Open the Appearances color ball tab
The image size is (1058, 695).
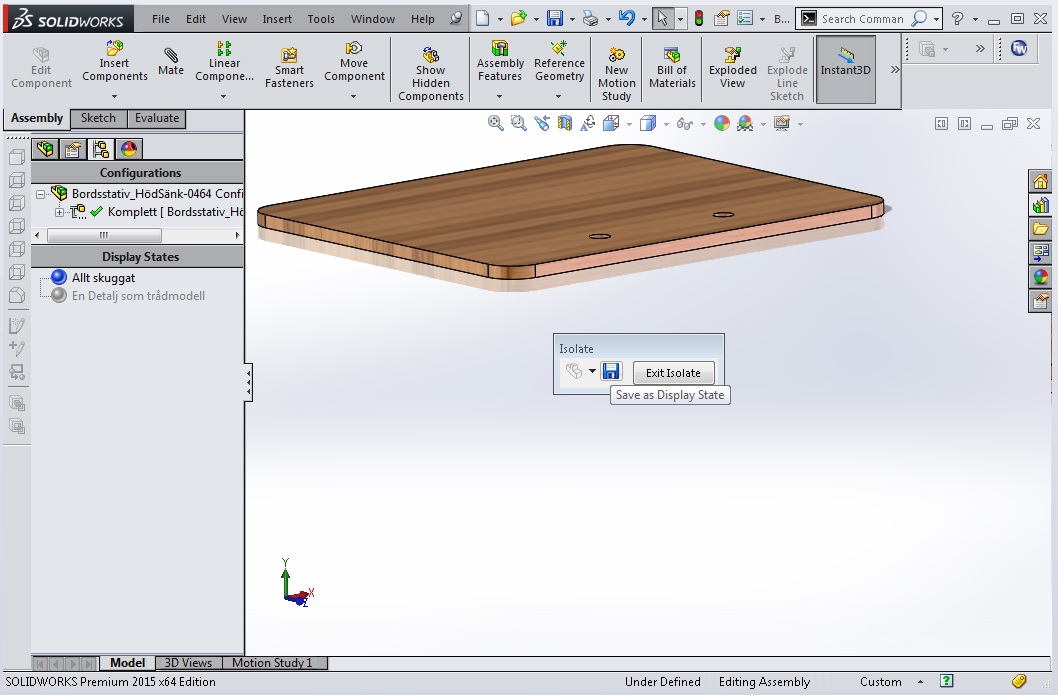tap(129, 149)
